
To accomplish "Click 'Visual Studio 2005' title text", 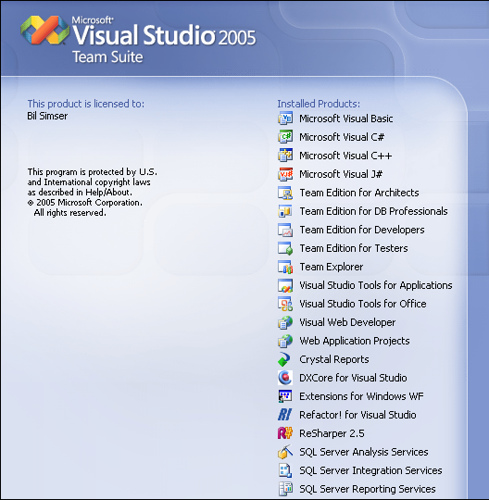I will click(x=164, y=35).
